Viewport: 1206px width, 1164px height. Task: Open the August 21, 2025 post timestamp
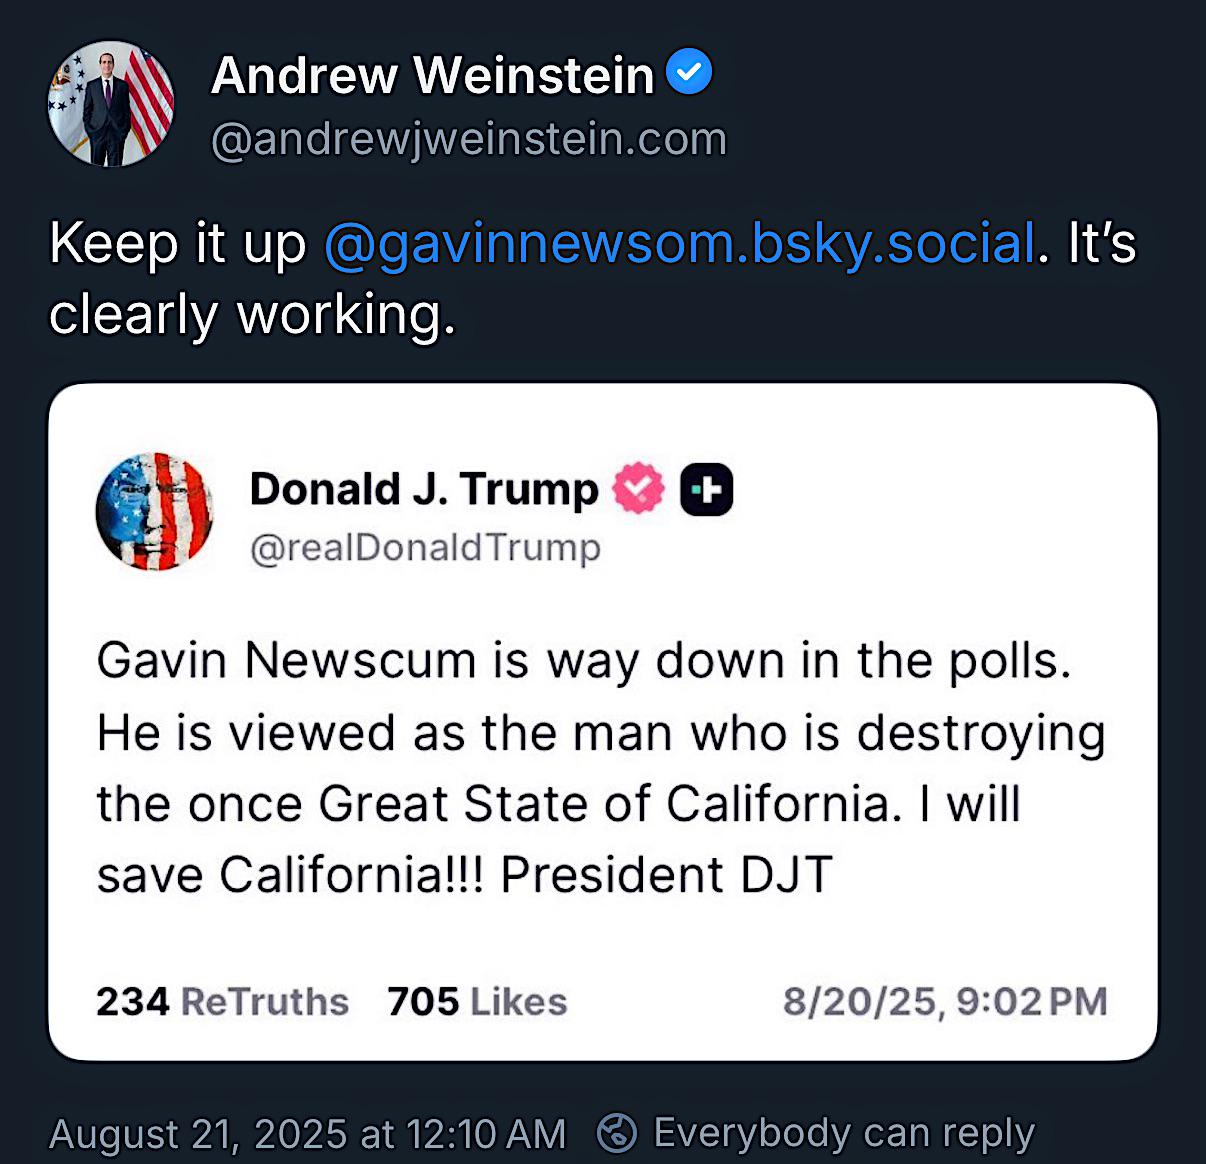click(x=307, y=1134)
